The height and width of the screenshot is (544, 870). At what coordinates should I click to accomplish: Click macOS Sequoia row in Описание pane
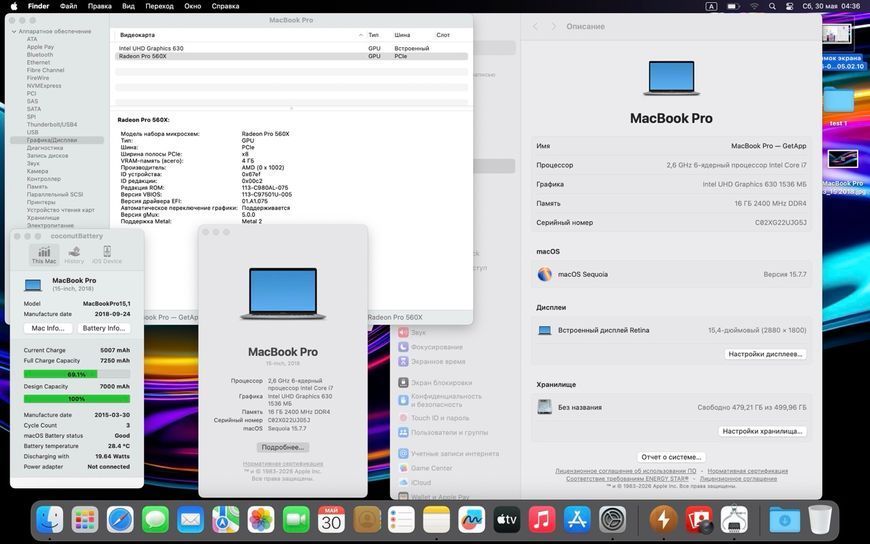(x=671, y=274)
